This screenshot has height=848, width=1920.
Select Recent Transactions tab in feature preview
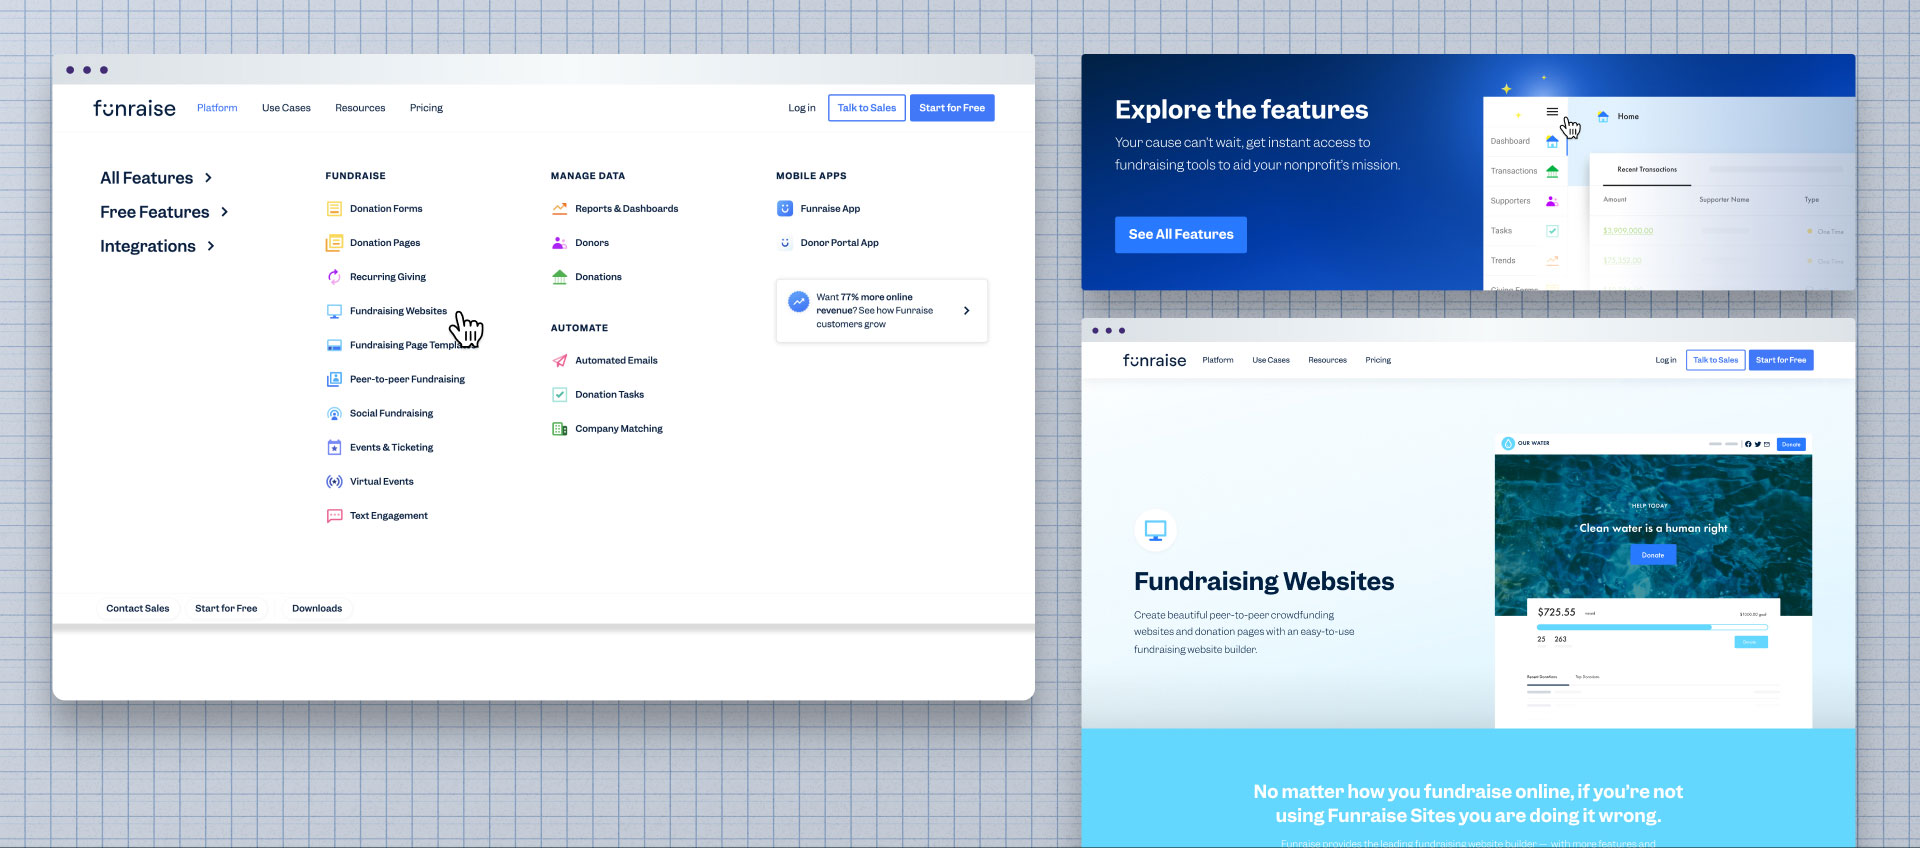(1647, 170)
